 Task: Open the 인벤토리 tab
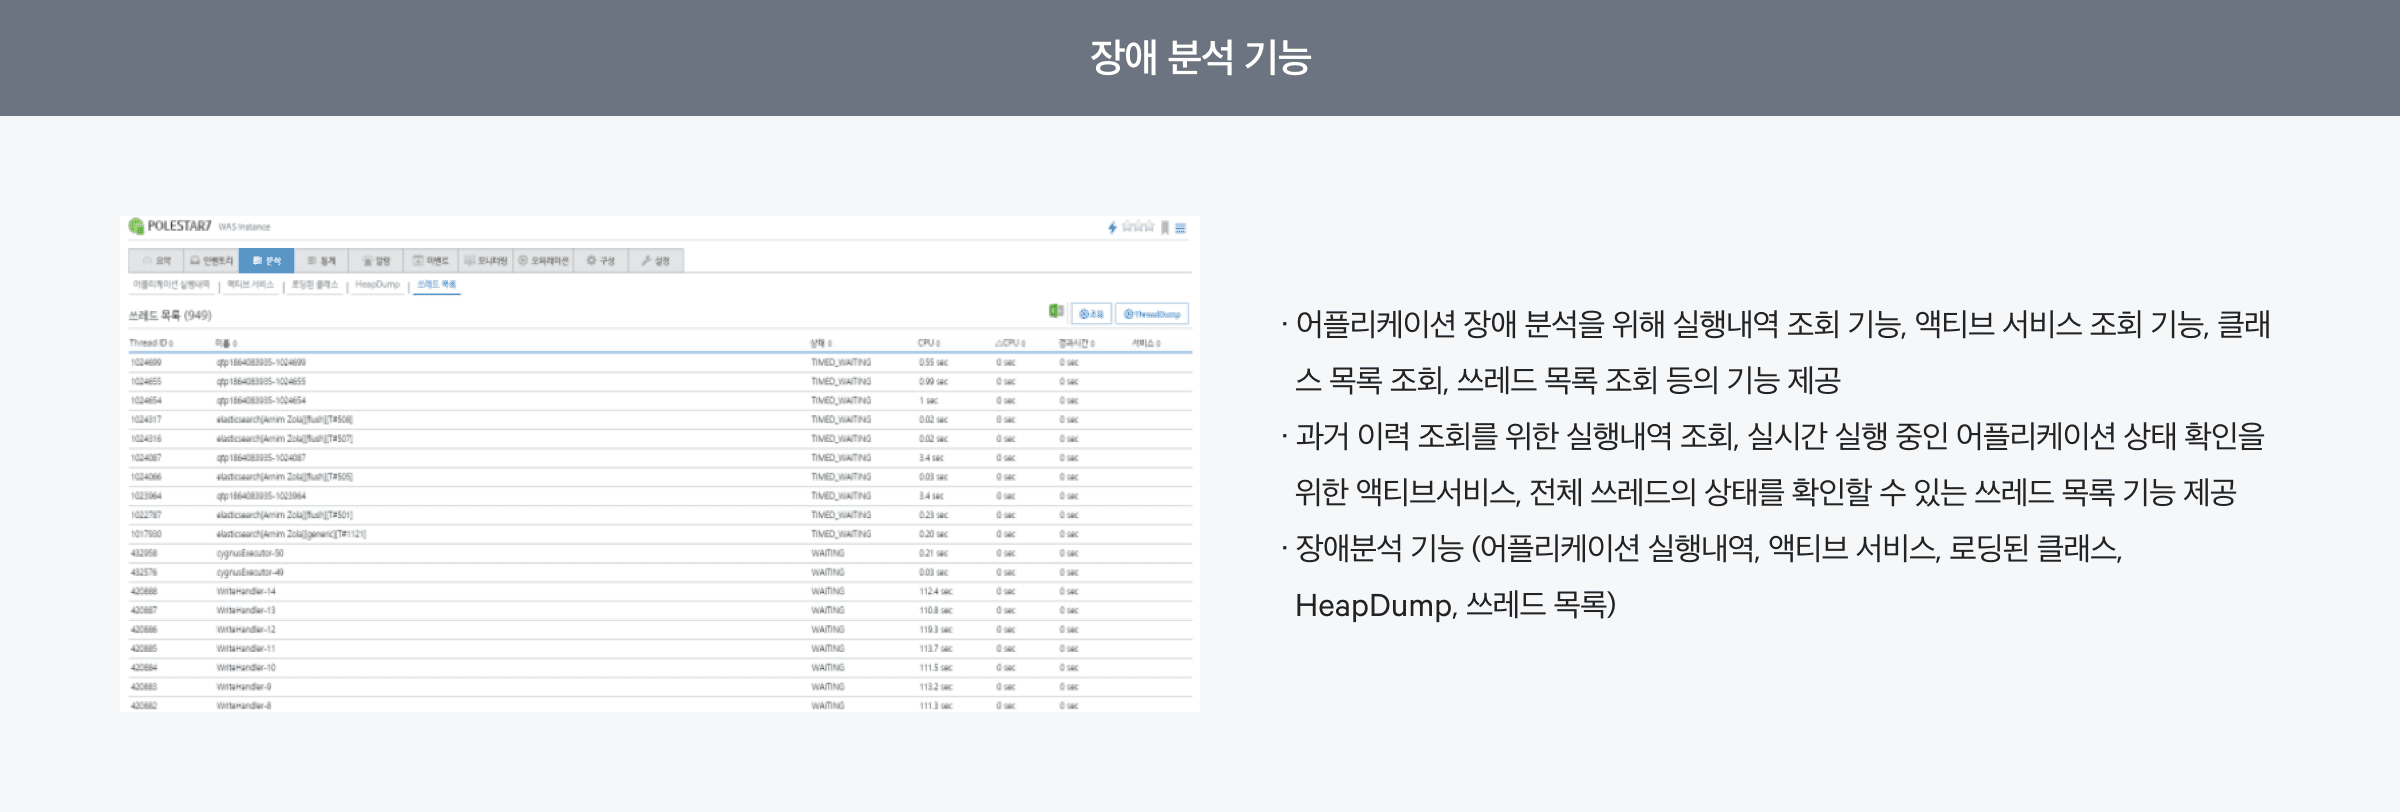(x=211, y=261)
